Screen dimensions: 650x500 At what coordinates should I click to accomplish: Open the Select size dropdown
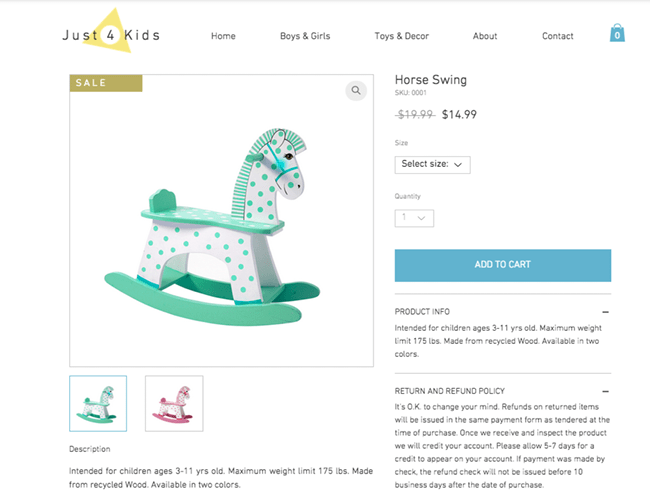coord(432,165)
